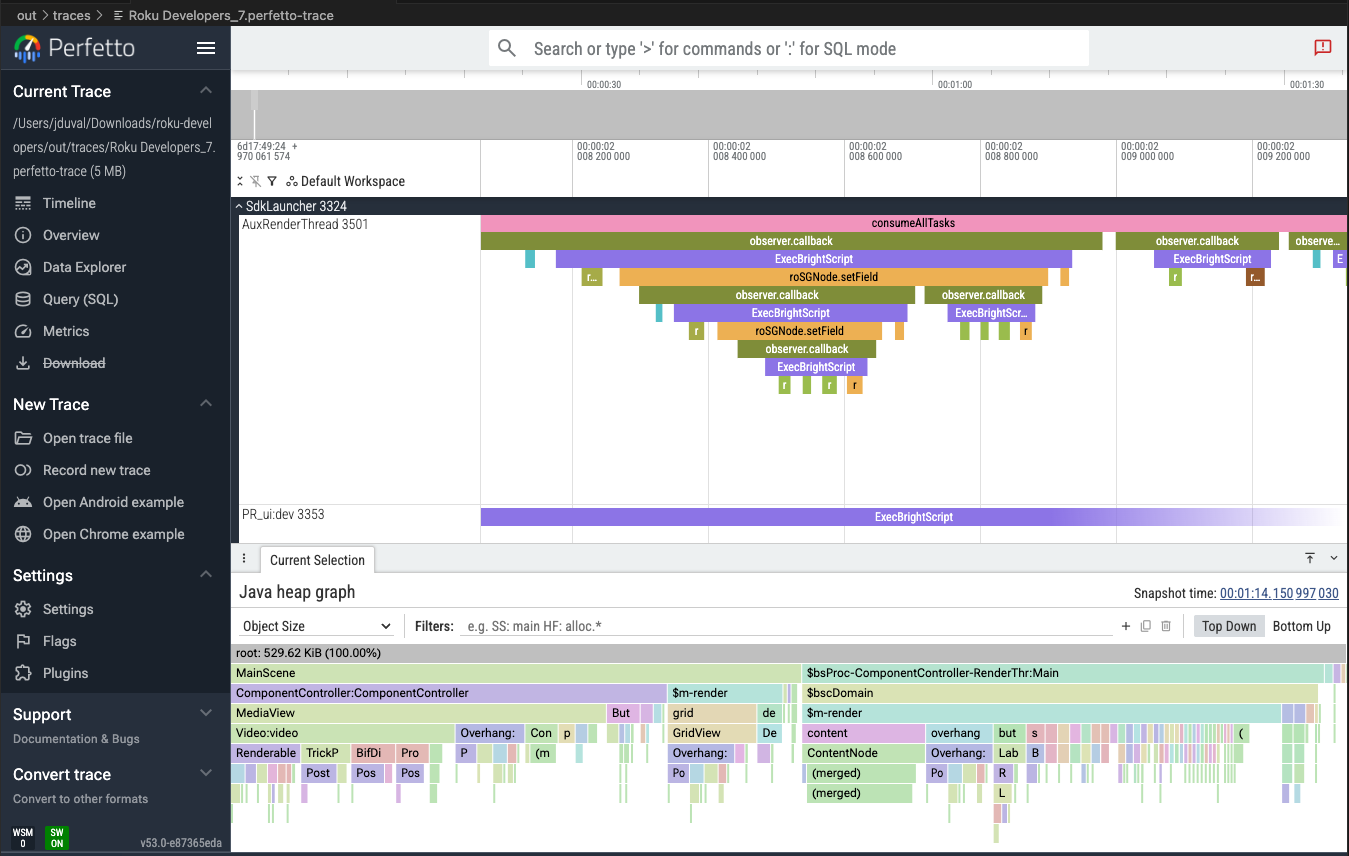Viewport: 1349px width, 856px height.
Task: Open the Perfetto hamburger menu
Action: (x=206, y=48)
